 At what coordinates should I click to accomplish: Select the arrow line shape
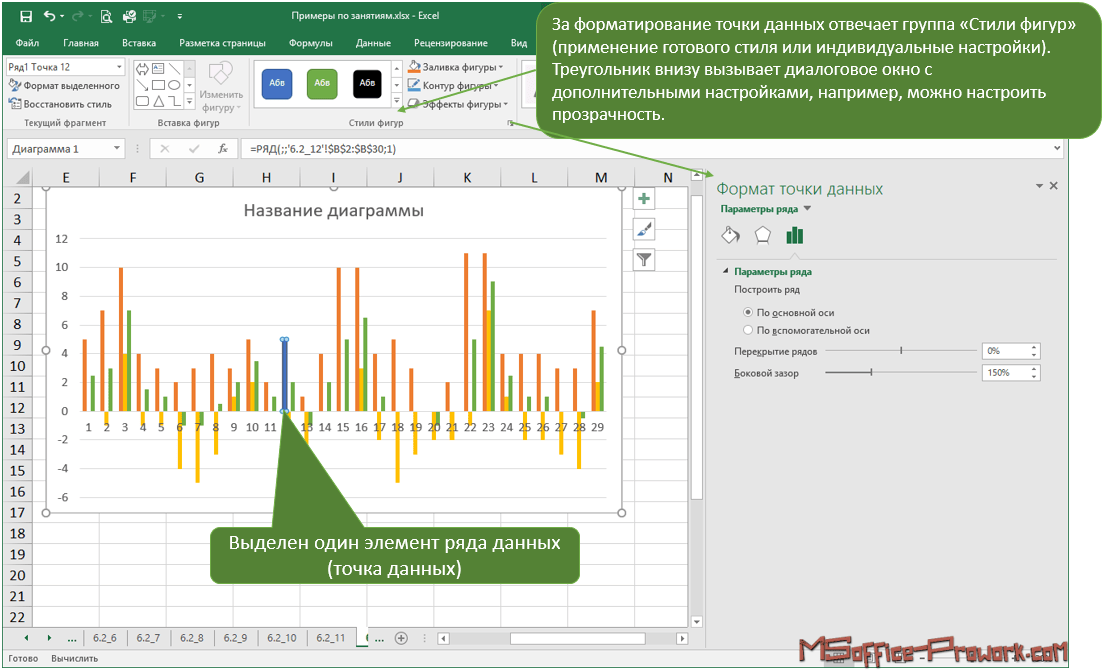(x=143, y=85)
